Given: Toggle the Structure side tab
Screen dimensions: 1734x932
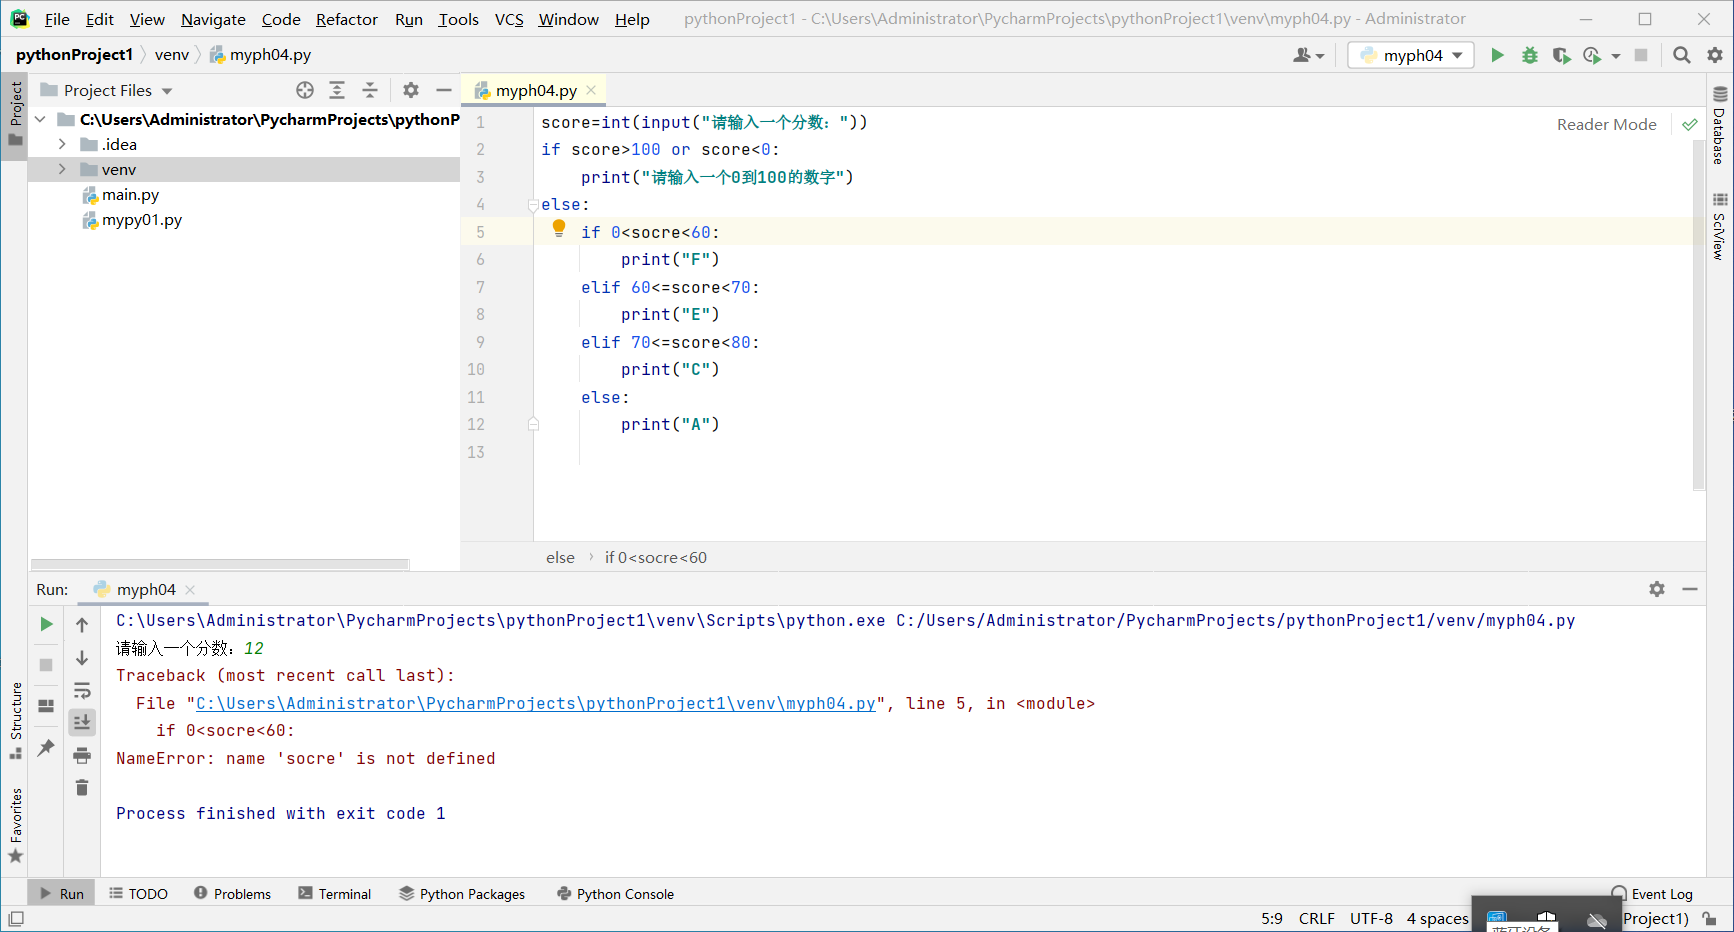Looking at the screenshot, I should pyautogui.click(x=15, y=720).
